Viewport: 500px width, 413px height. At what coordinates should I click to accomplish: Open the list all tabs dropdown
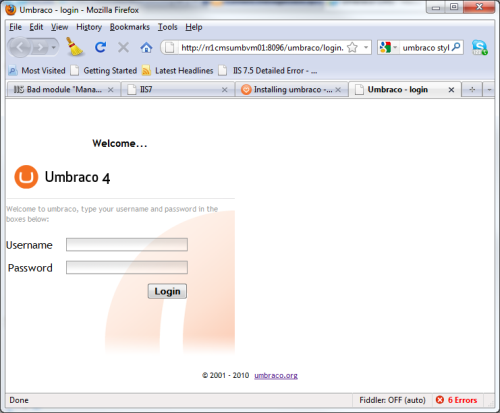pos(489,90)
